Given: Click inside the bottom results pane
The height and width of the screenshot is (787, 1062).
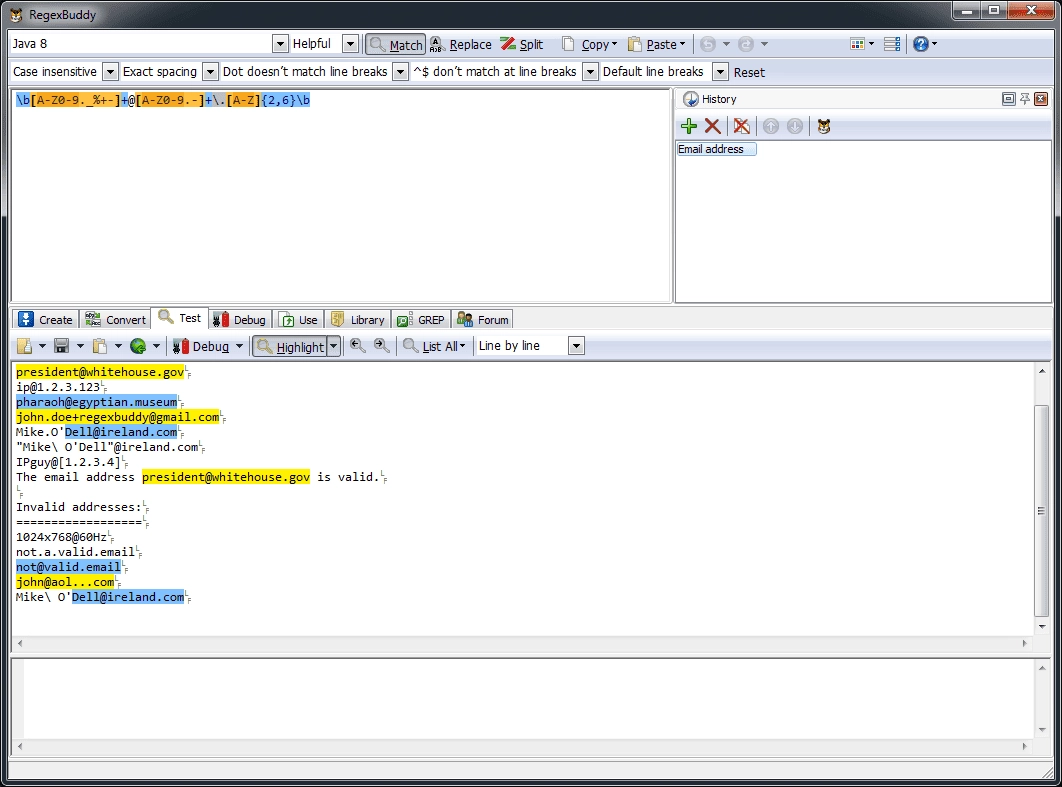Looking at the screenshot, I should click(528, 699).
